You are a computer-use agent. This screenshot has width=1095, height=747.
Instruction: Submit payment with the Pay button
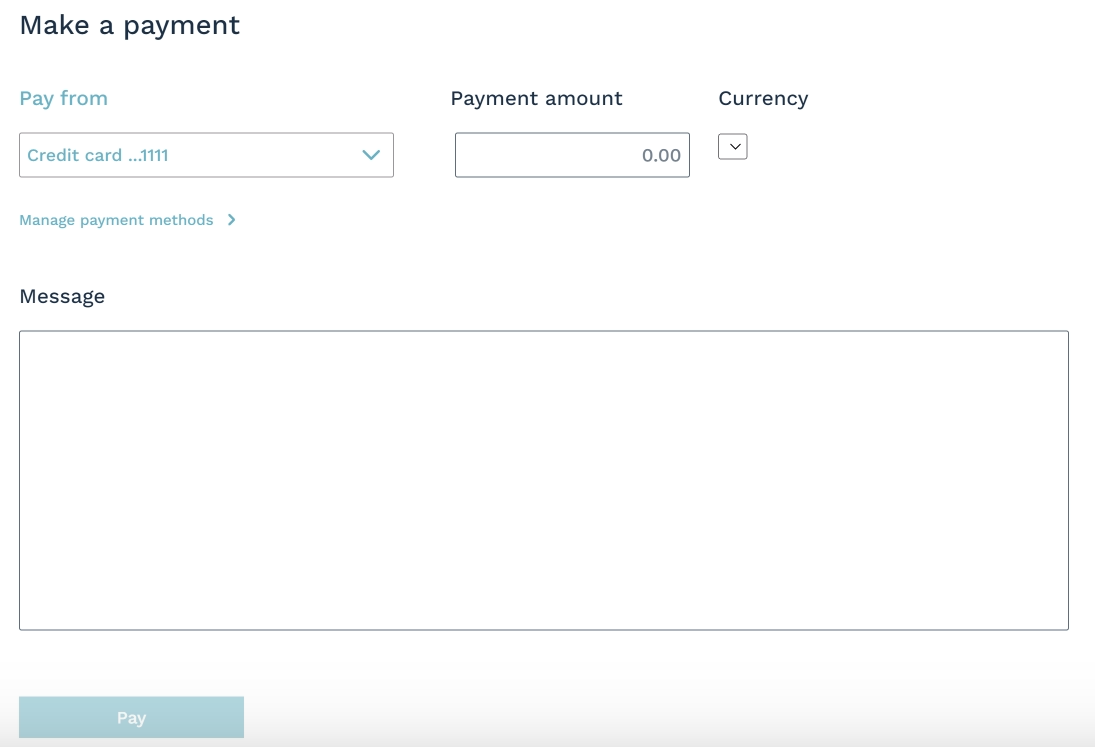(x=131, y=717)
